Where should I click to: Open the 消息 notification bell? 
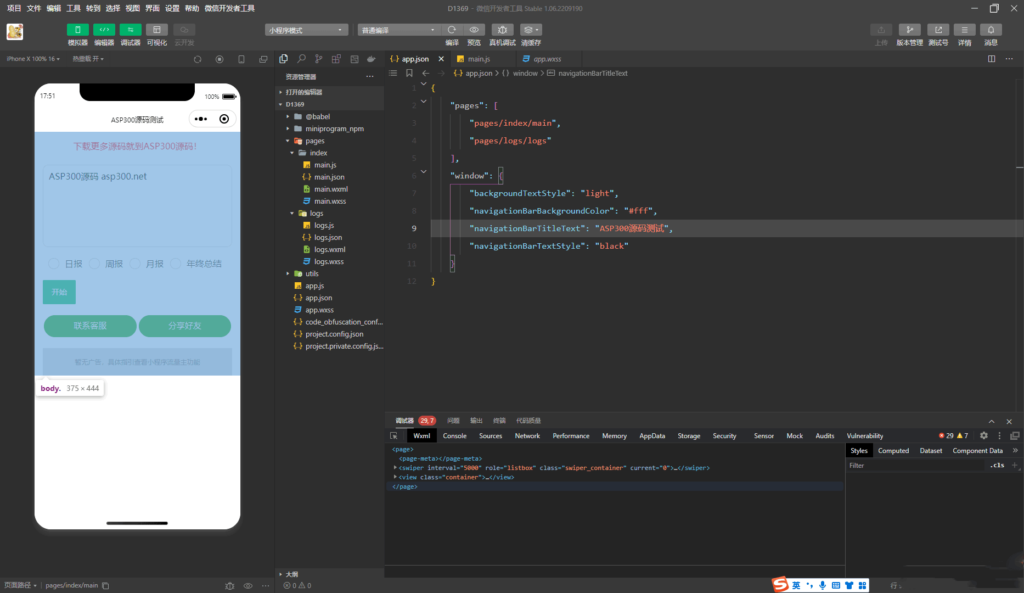[x=991, y=30]
